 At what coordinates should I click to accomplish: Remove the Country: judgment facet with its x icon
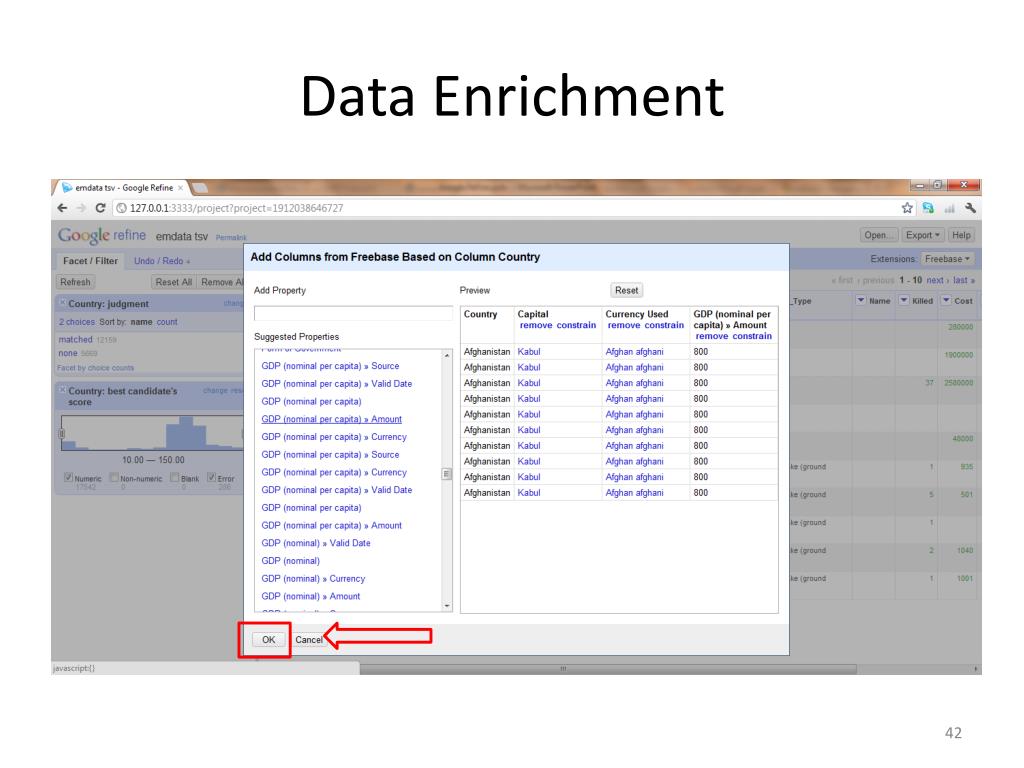pyautogui.click(x=63, y=303)
